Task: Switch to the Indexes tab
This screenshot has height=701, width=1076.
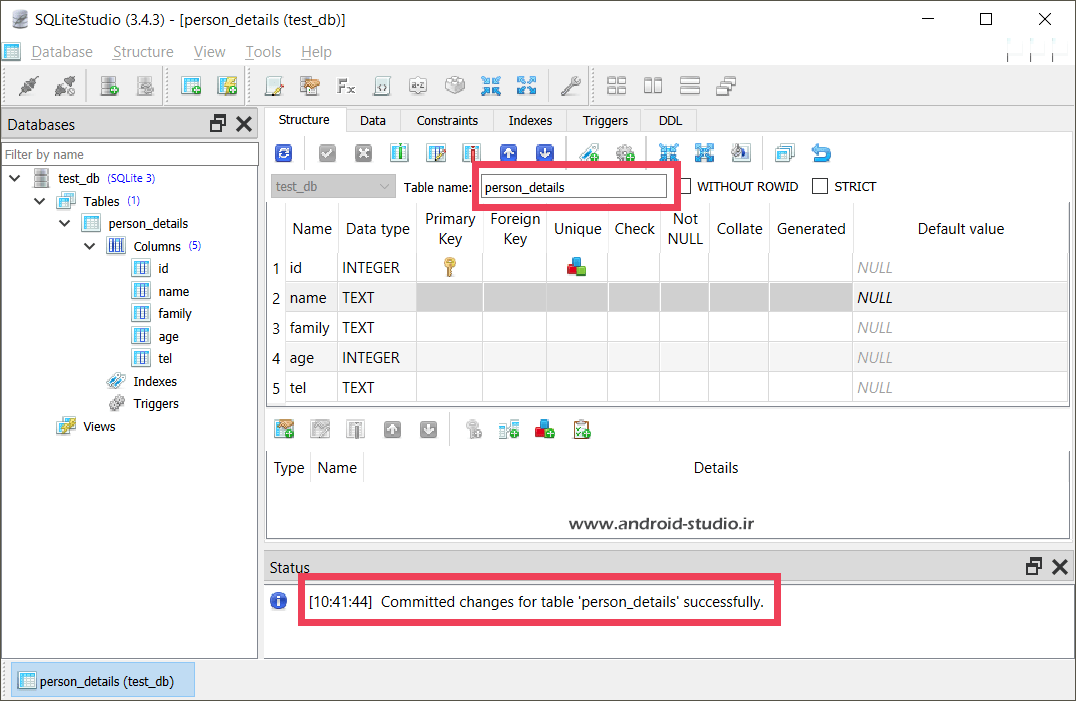Action: click(x=530, y=121)
